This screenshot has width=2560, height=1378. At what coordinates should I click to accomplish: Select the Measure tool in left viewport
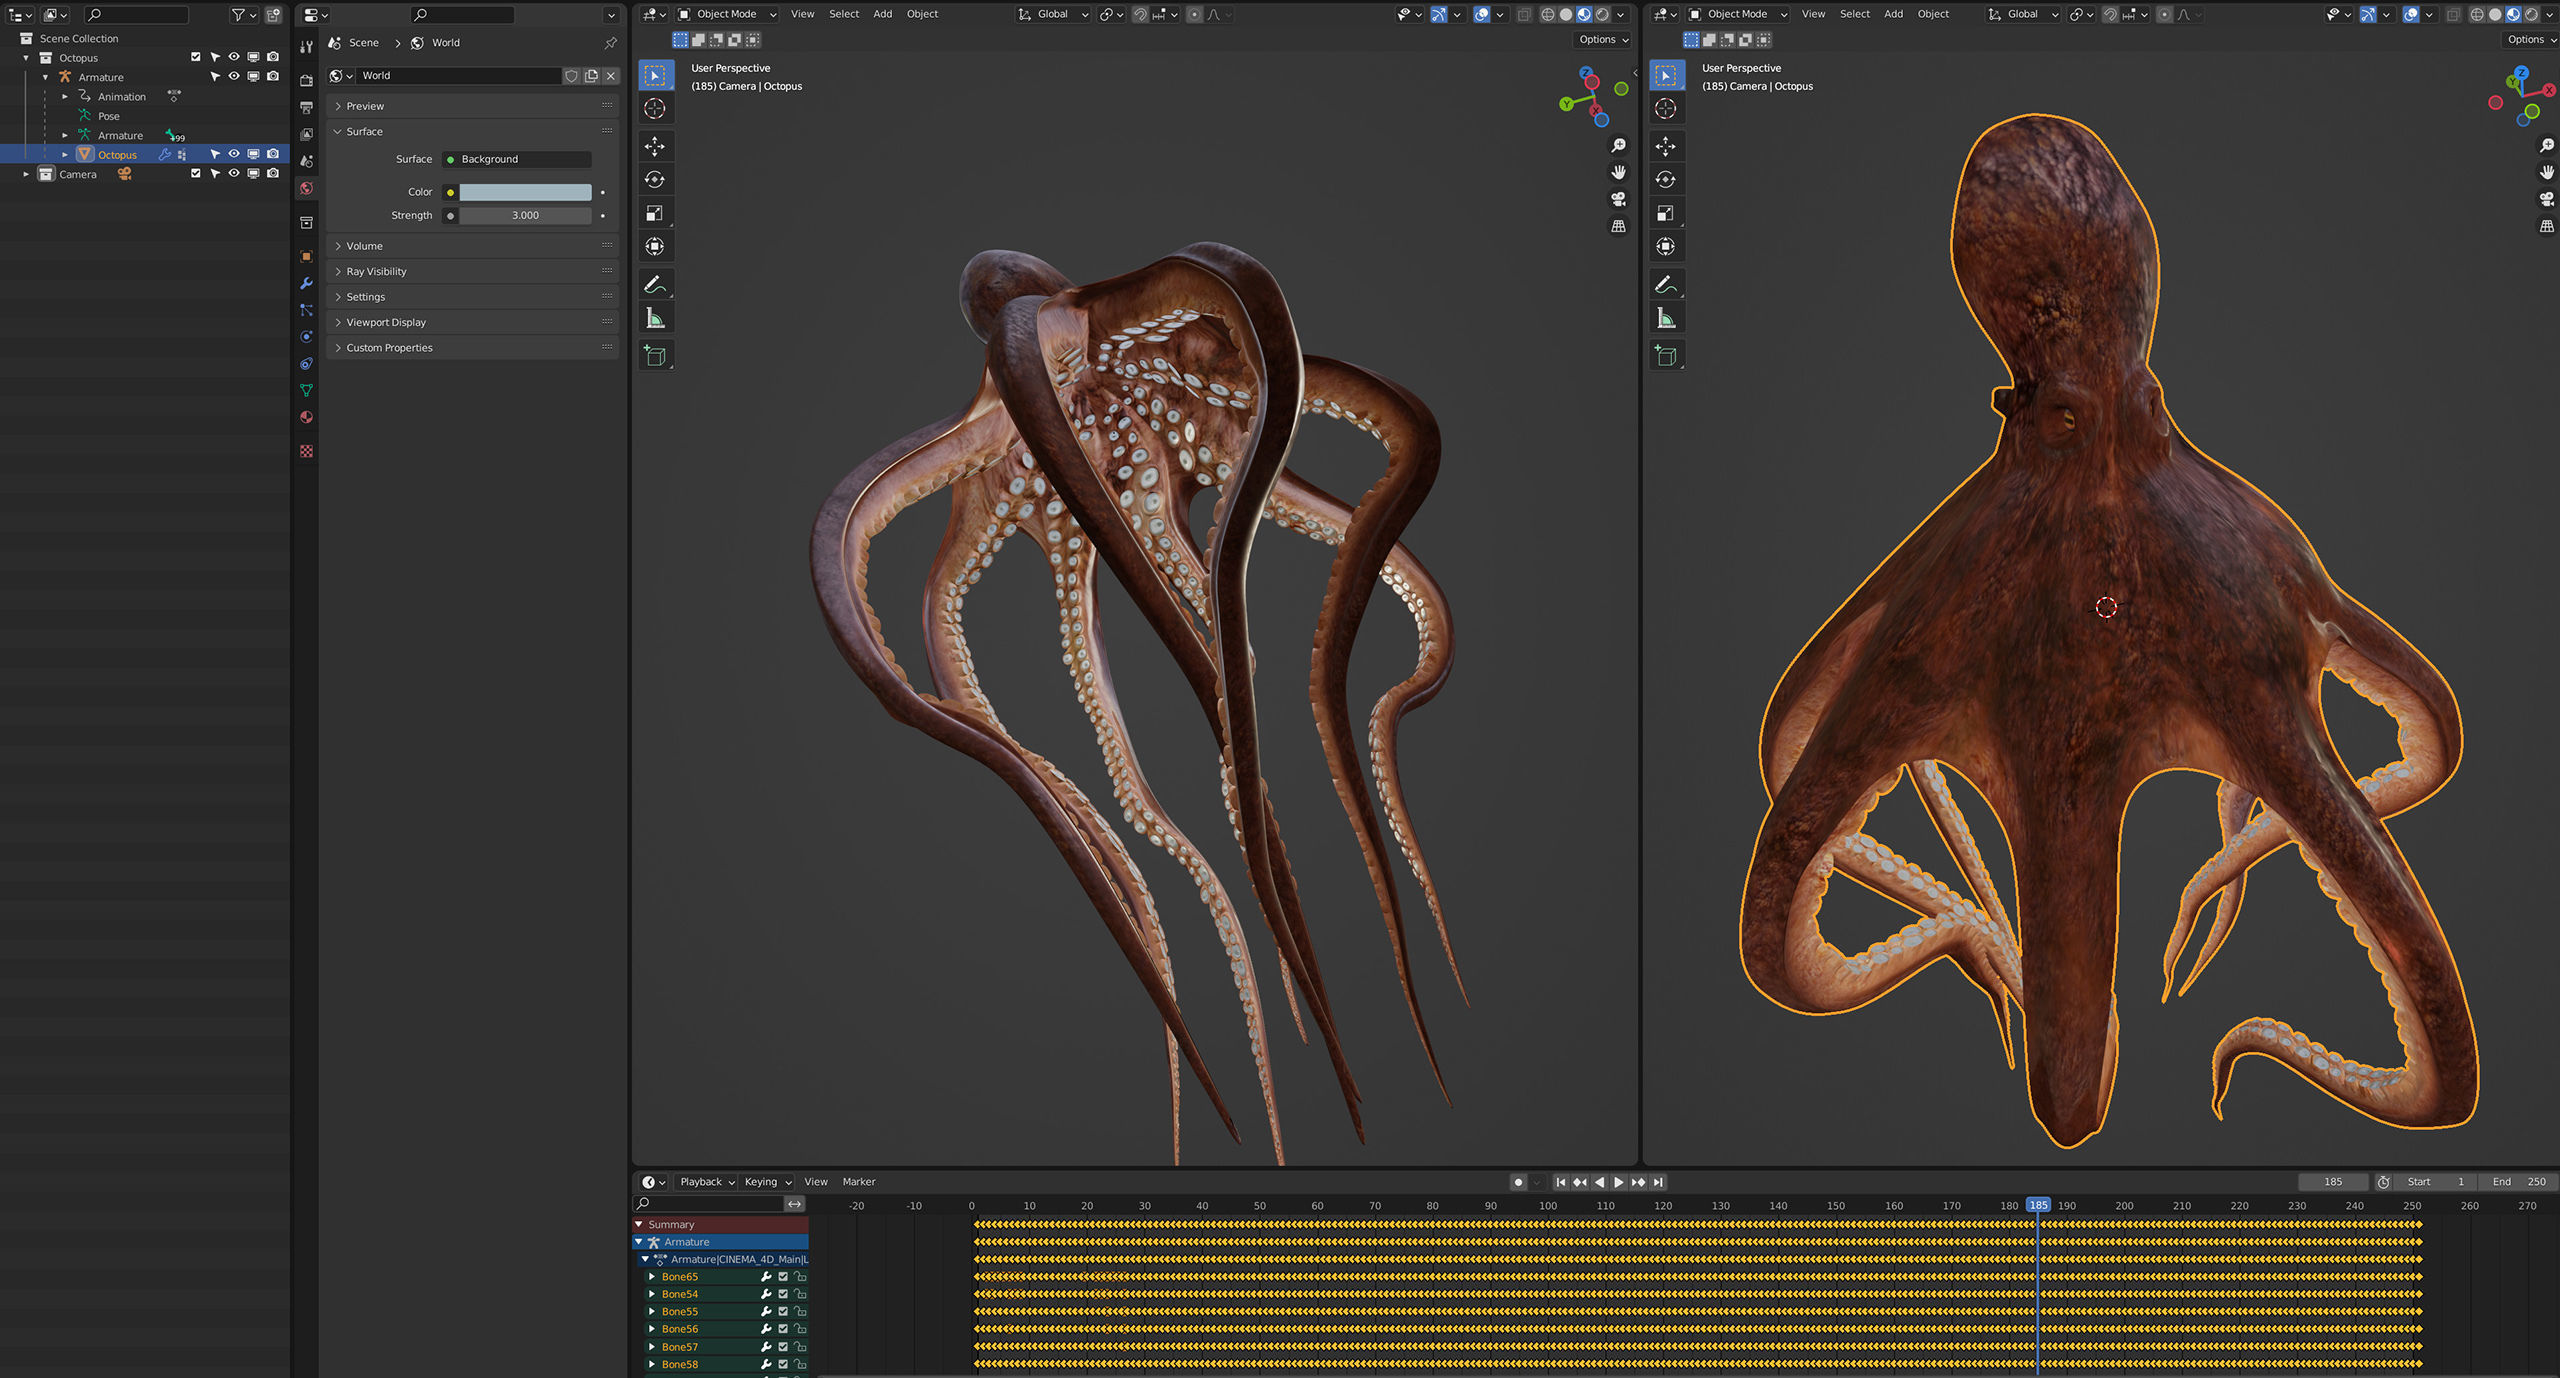655,318
